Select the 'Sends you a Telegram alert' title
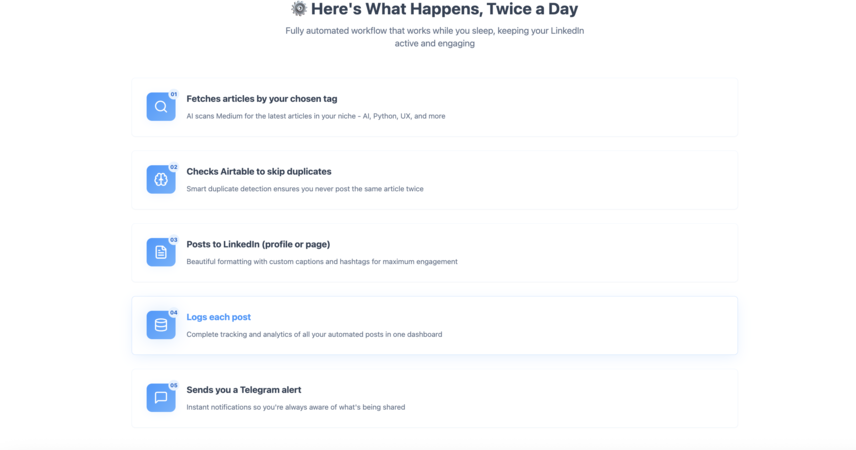 tap(243, 390)
